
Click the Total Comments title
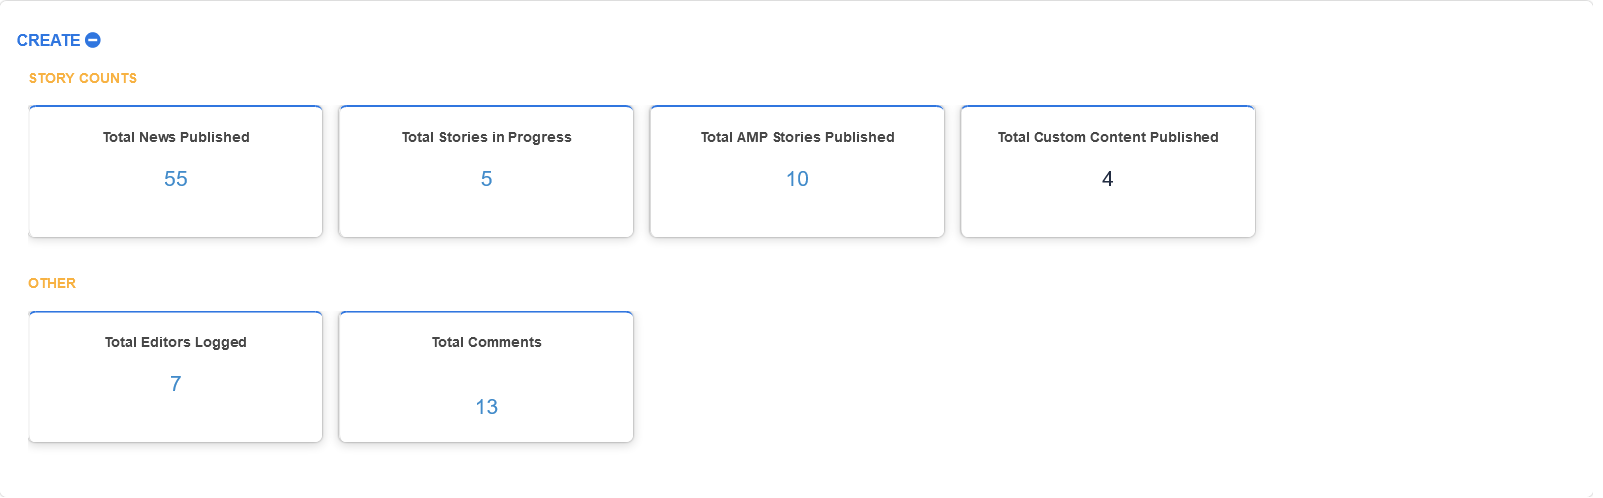(x=487, y=342)
